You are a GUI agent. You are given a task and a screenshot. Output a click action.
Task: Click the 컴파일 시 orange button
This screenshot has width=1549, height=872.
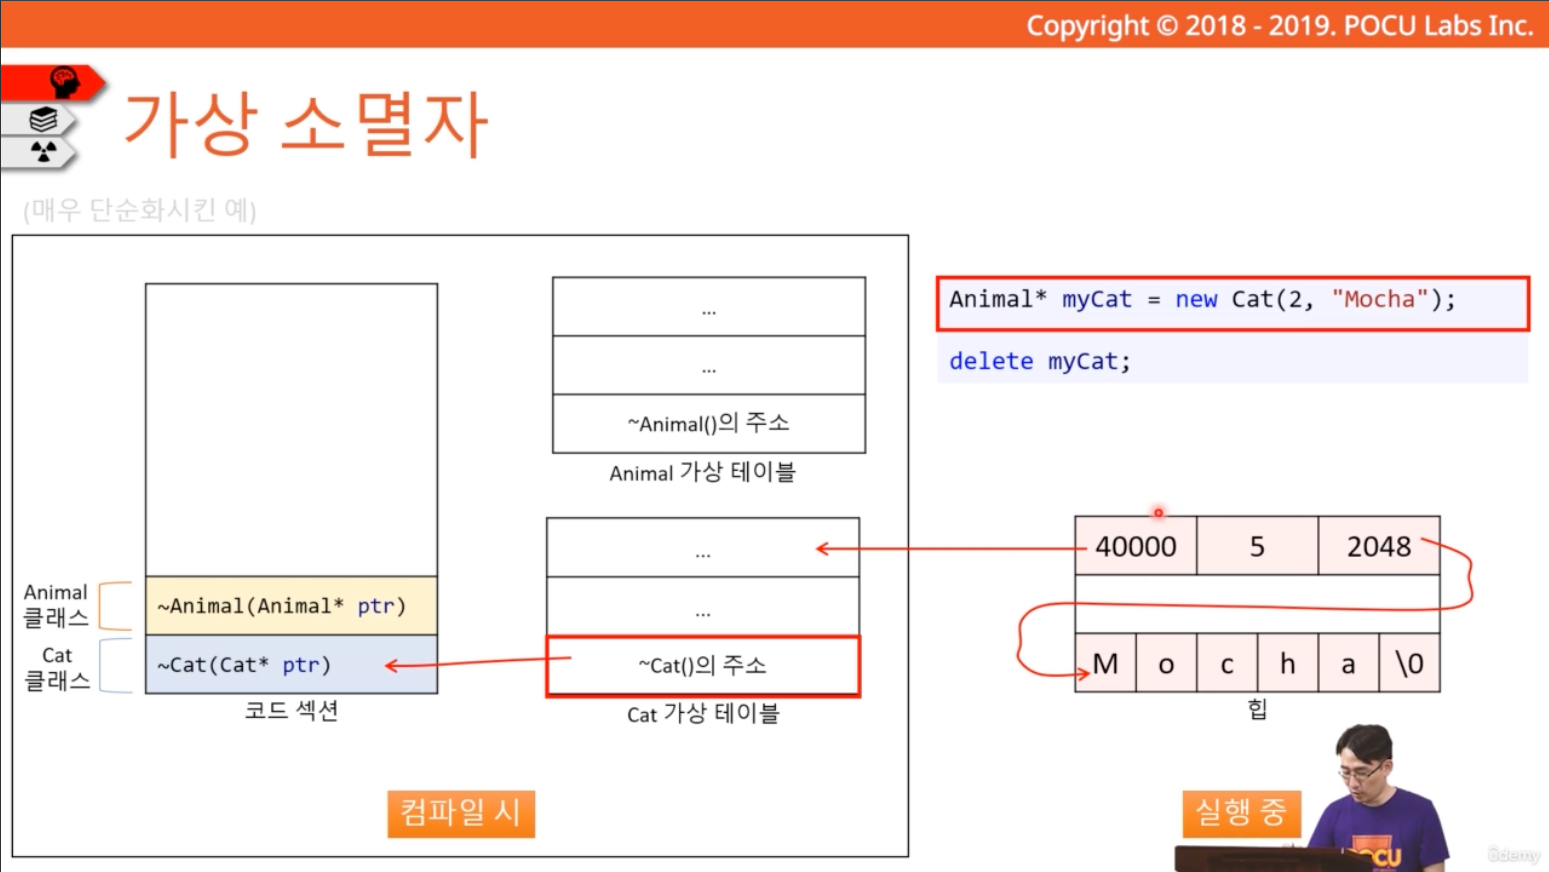461,813
